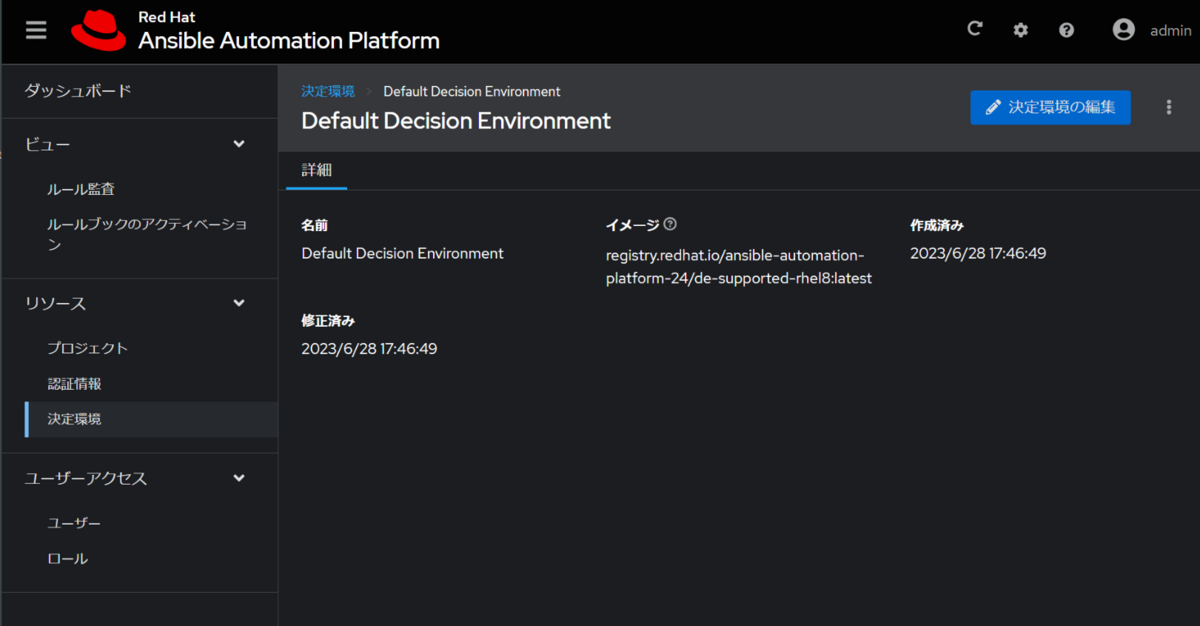
Task: Click the Red Hat logo
Action: [x=97, y=30]
